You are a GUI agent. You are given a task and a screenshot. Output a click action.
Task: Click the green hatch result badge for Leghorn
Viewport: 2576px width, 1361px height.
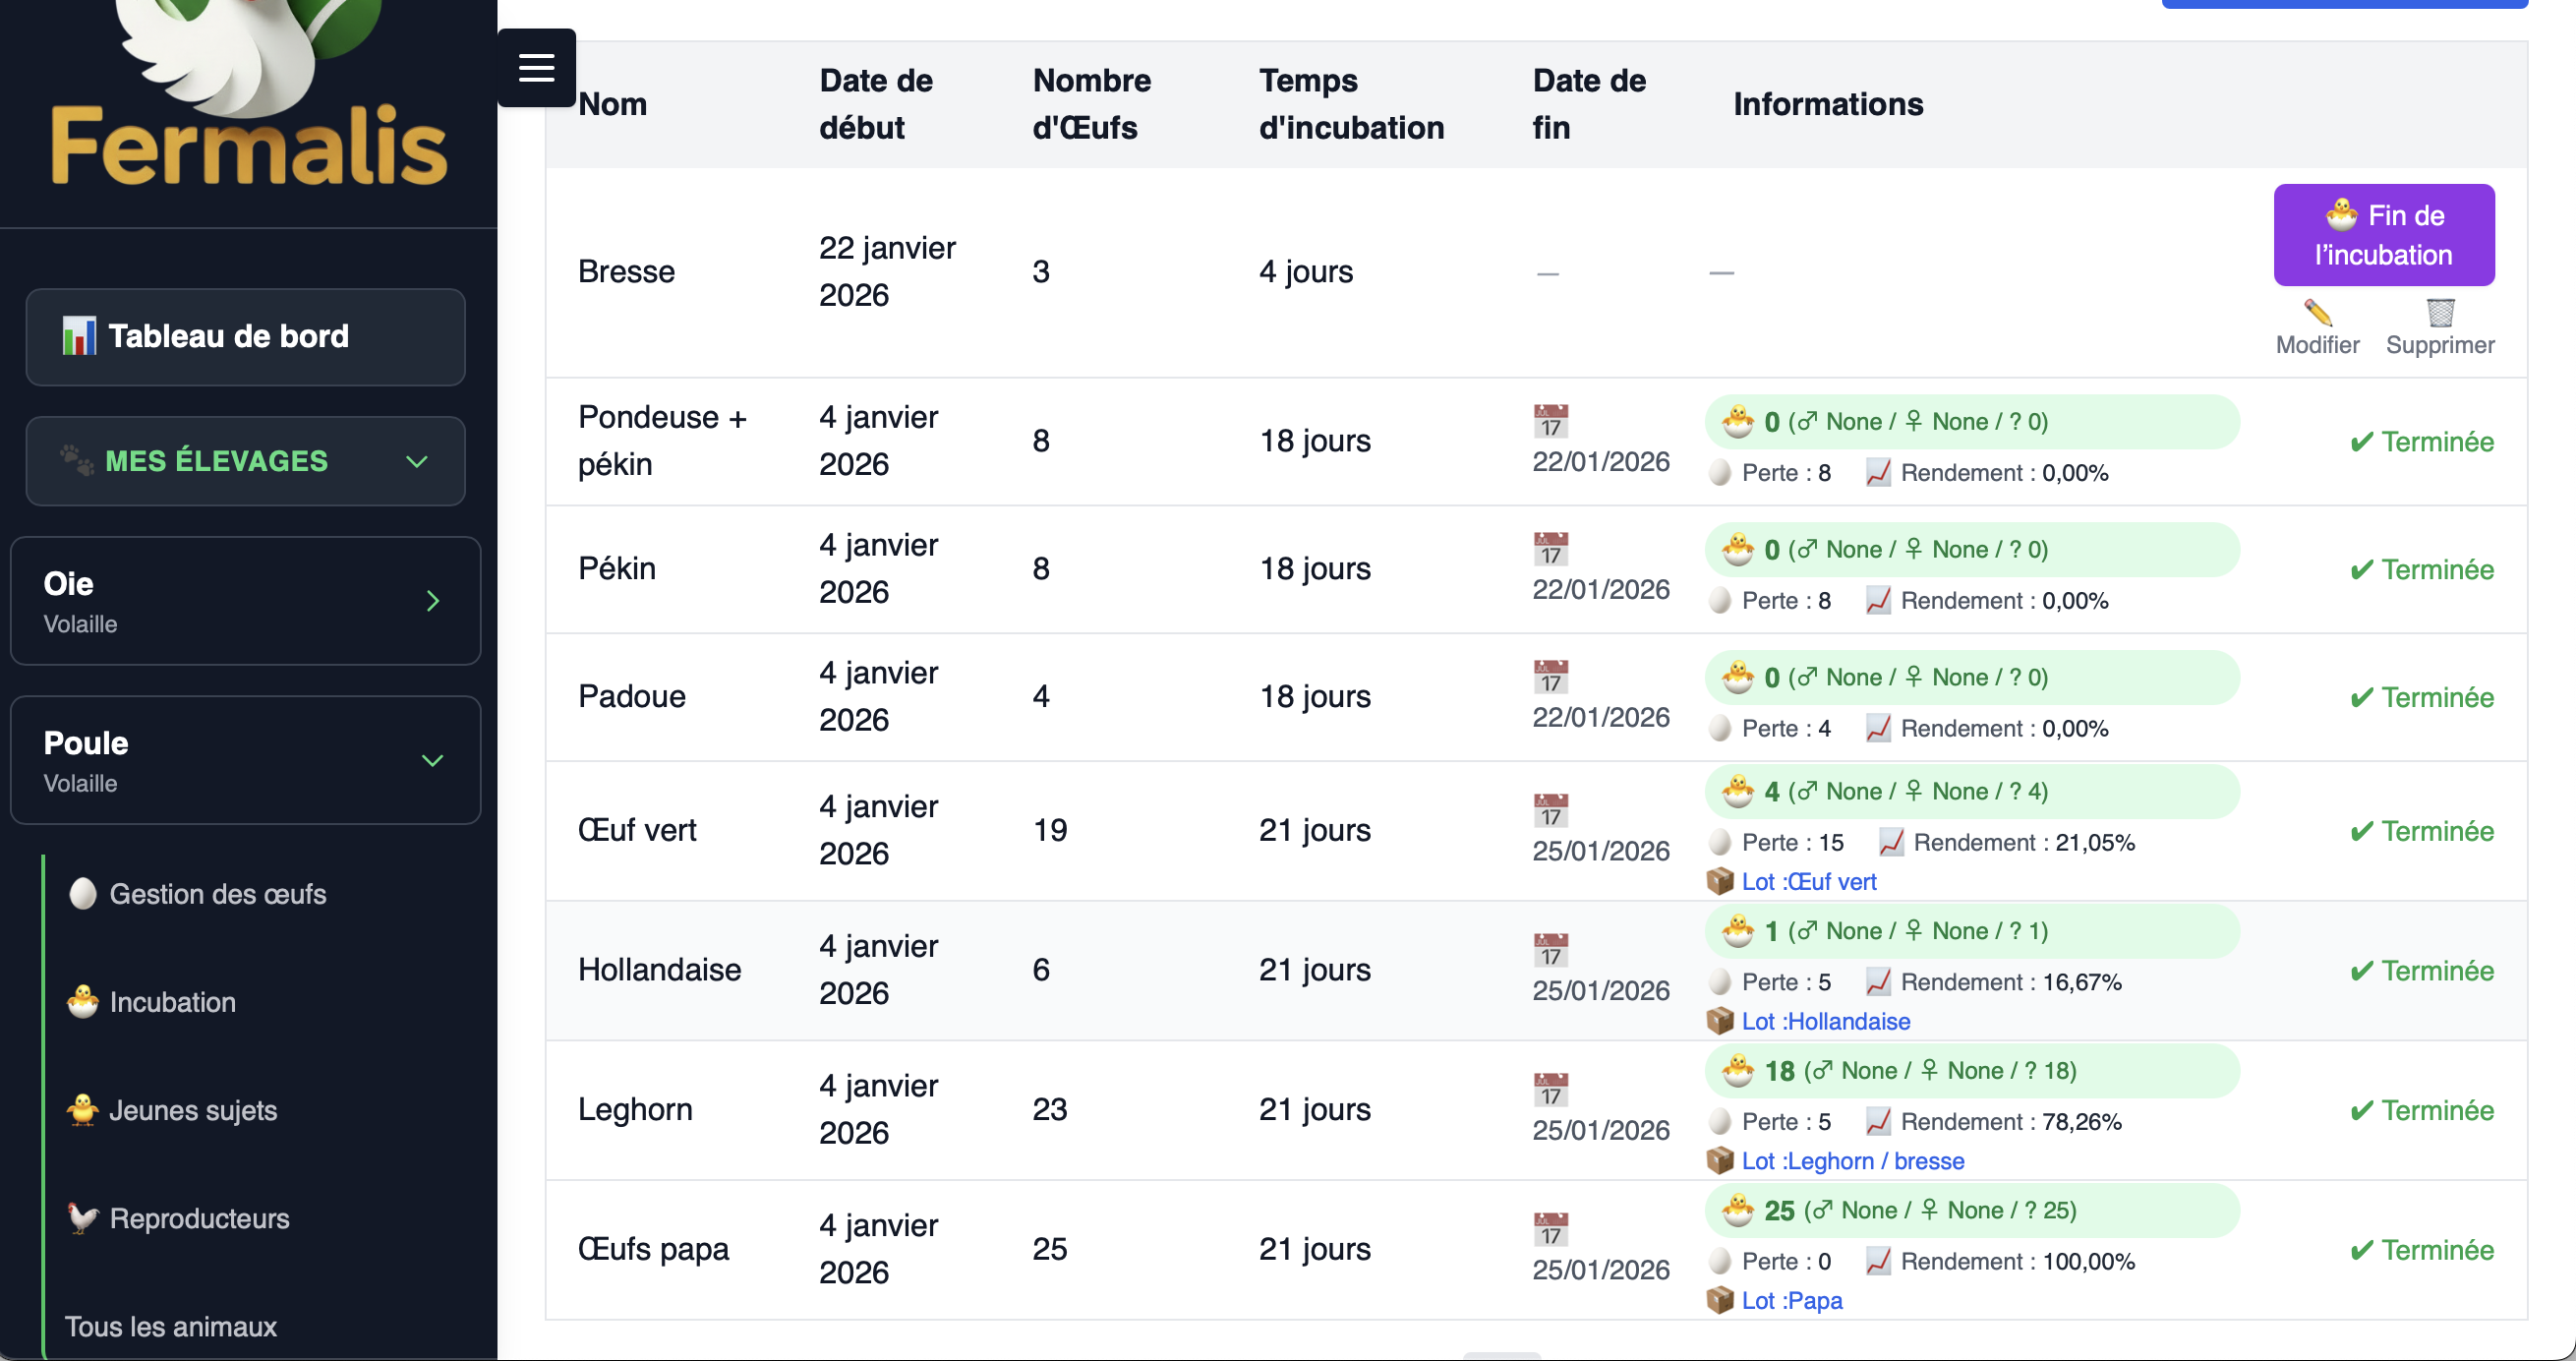coord(1970,1071)
